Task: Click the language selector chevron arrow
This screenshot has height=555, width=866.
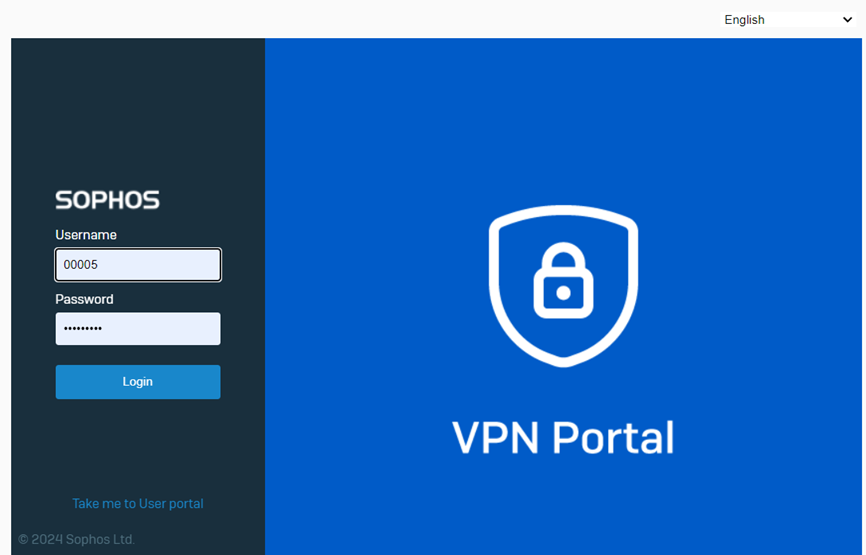Action: (847, 20)
